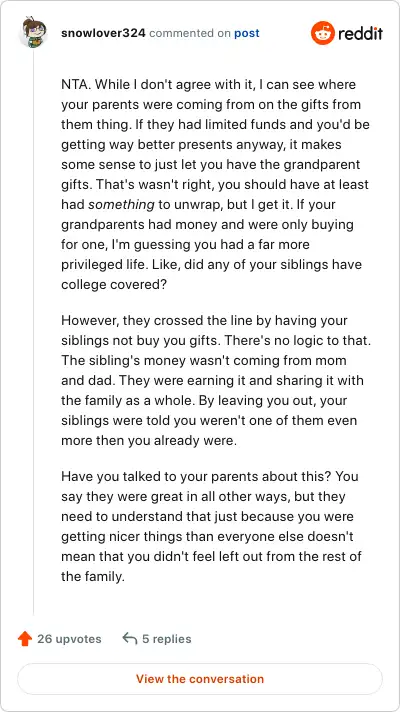This screenshot has height=712, width=400.
Task: Click the orange upvote arrow icon
Action: (x=25, y=639)
